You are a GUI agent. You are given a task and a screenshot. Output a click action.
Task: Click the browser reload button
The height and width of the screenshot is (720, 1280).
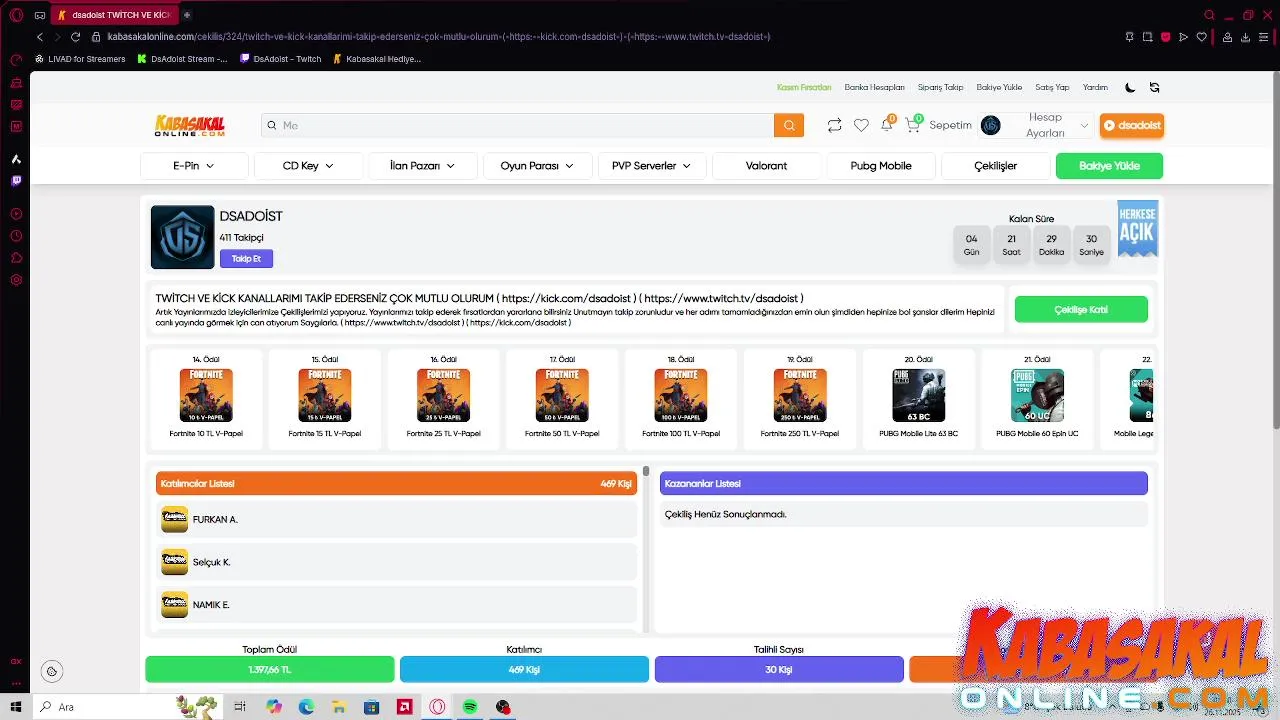click(x=75, y=37)
